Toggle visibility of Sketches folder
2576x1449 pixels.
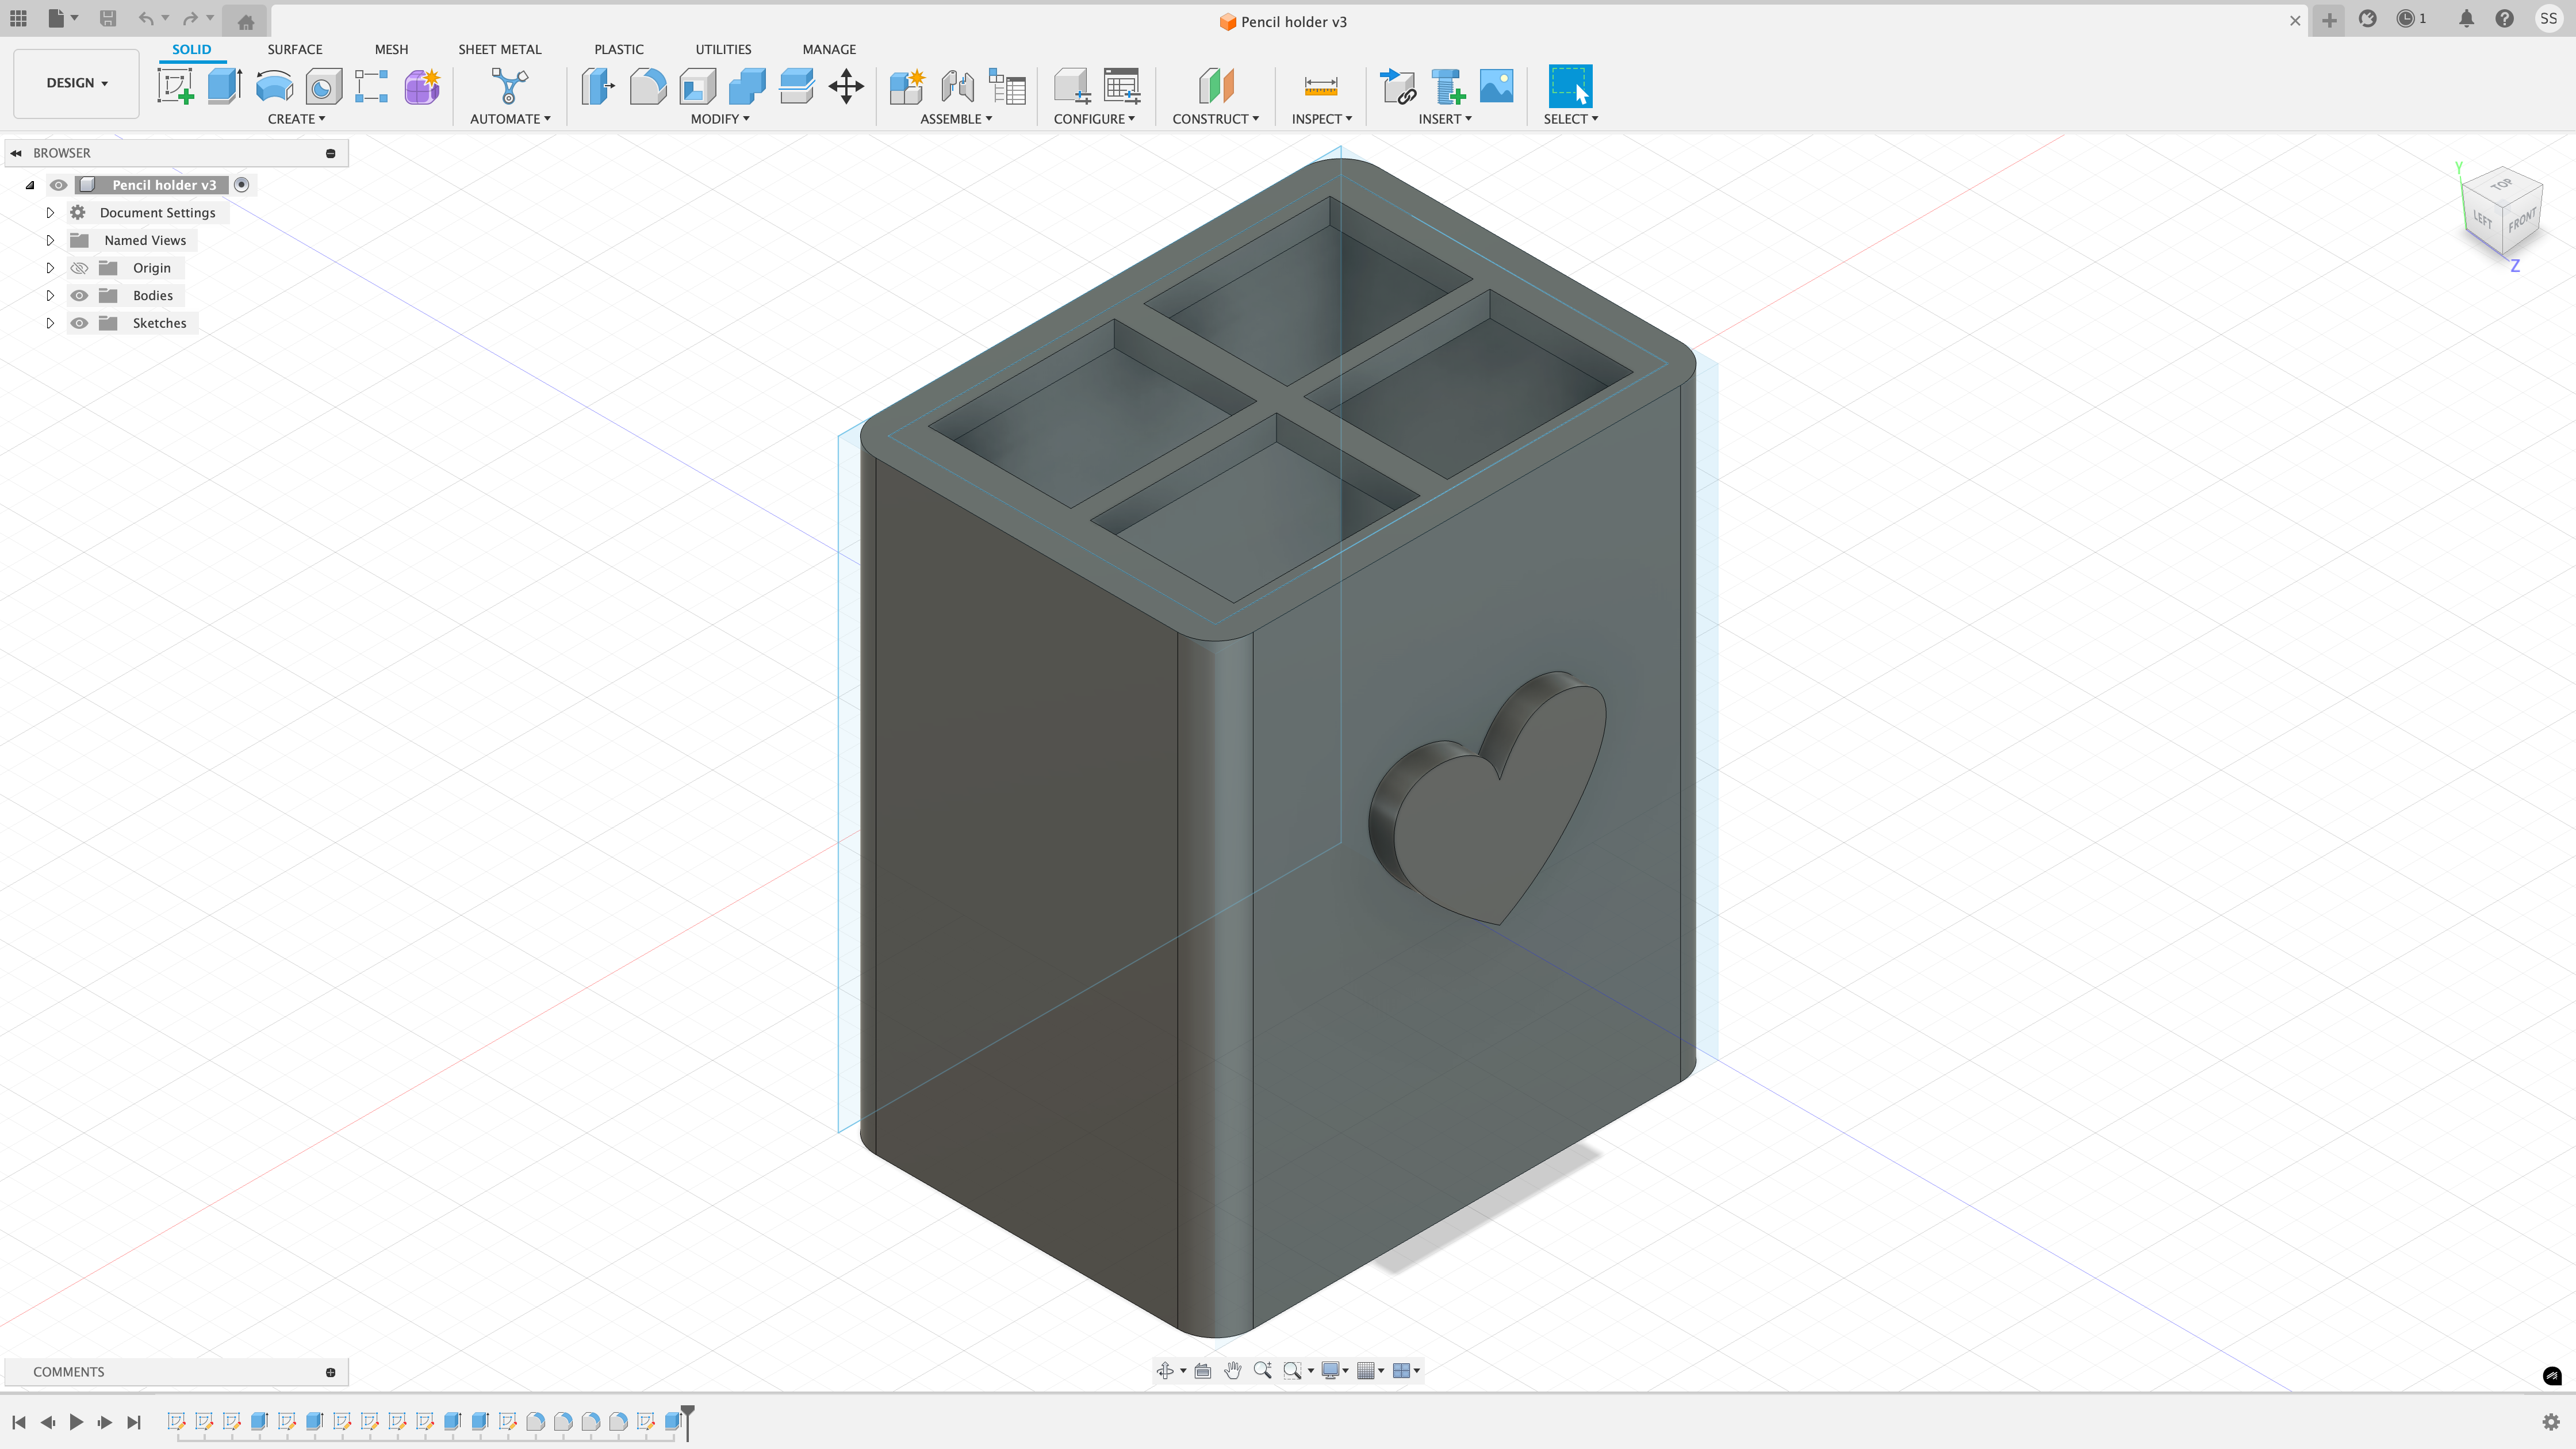pyautogui.click(x=79, y=323)
